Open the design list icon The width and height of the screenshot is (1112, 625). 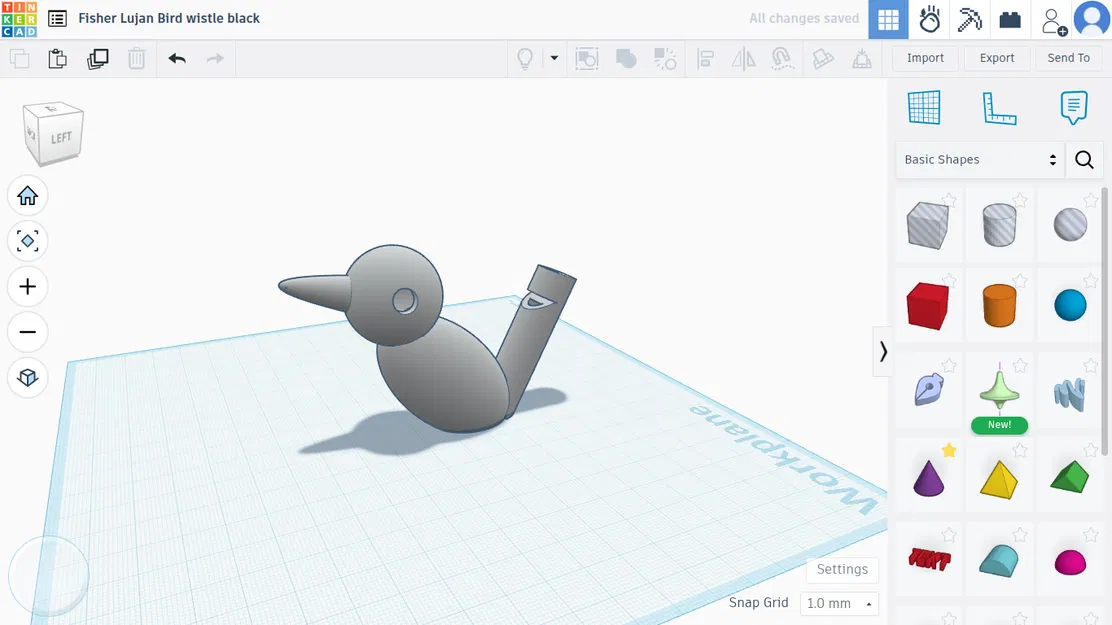[57, 18]
